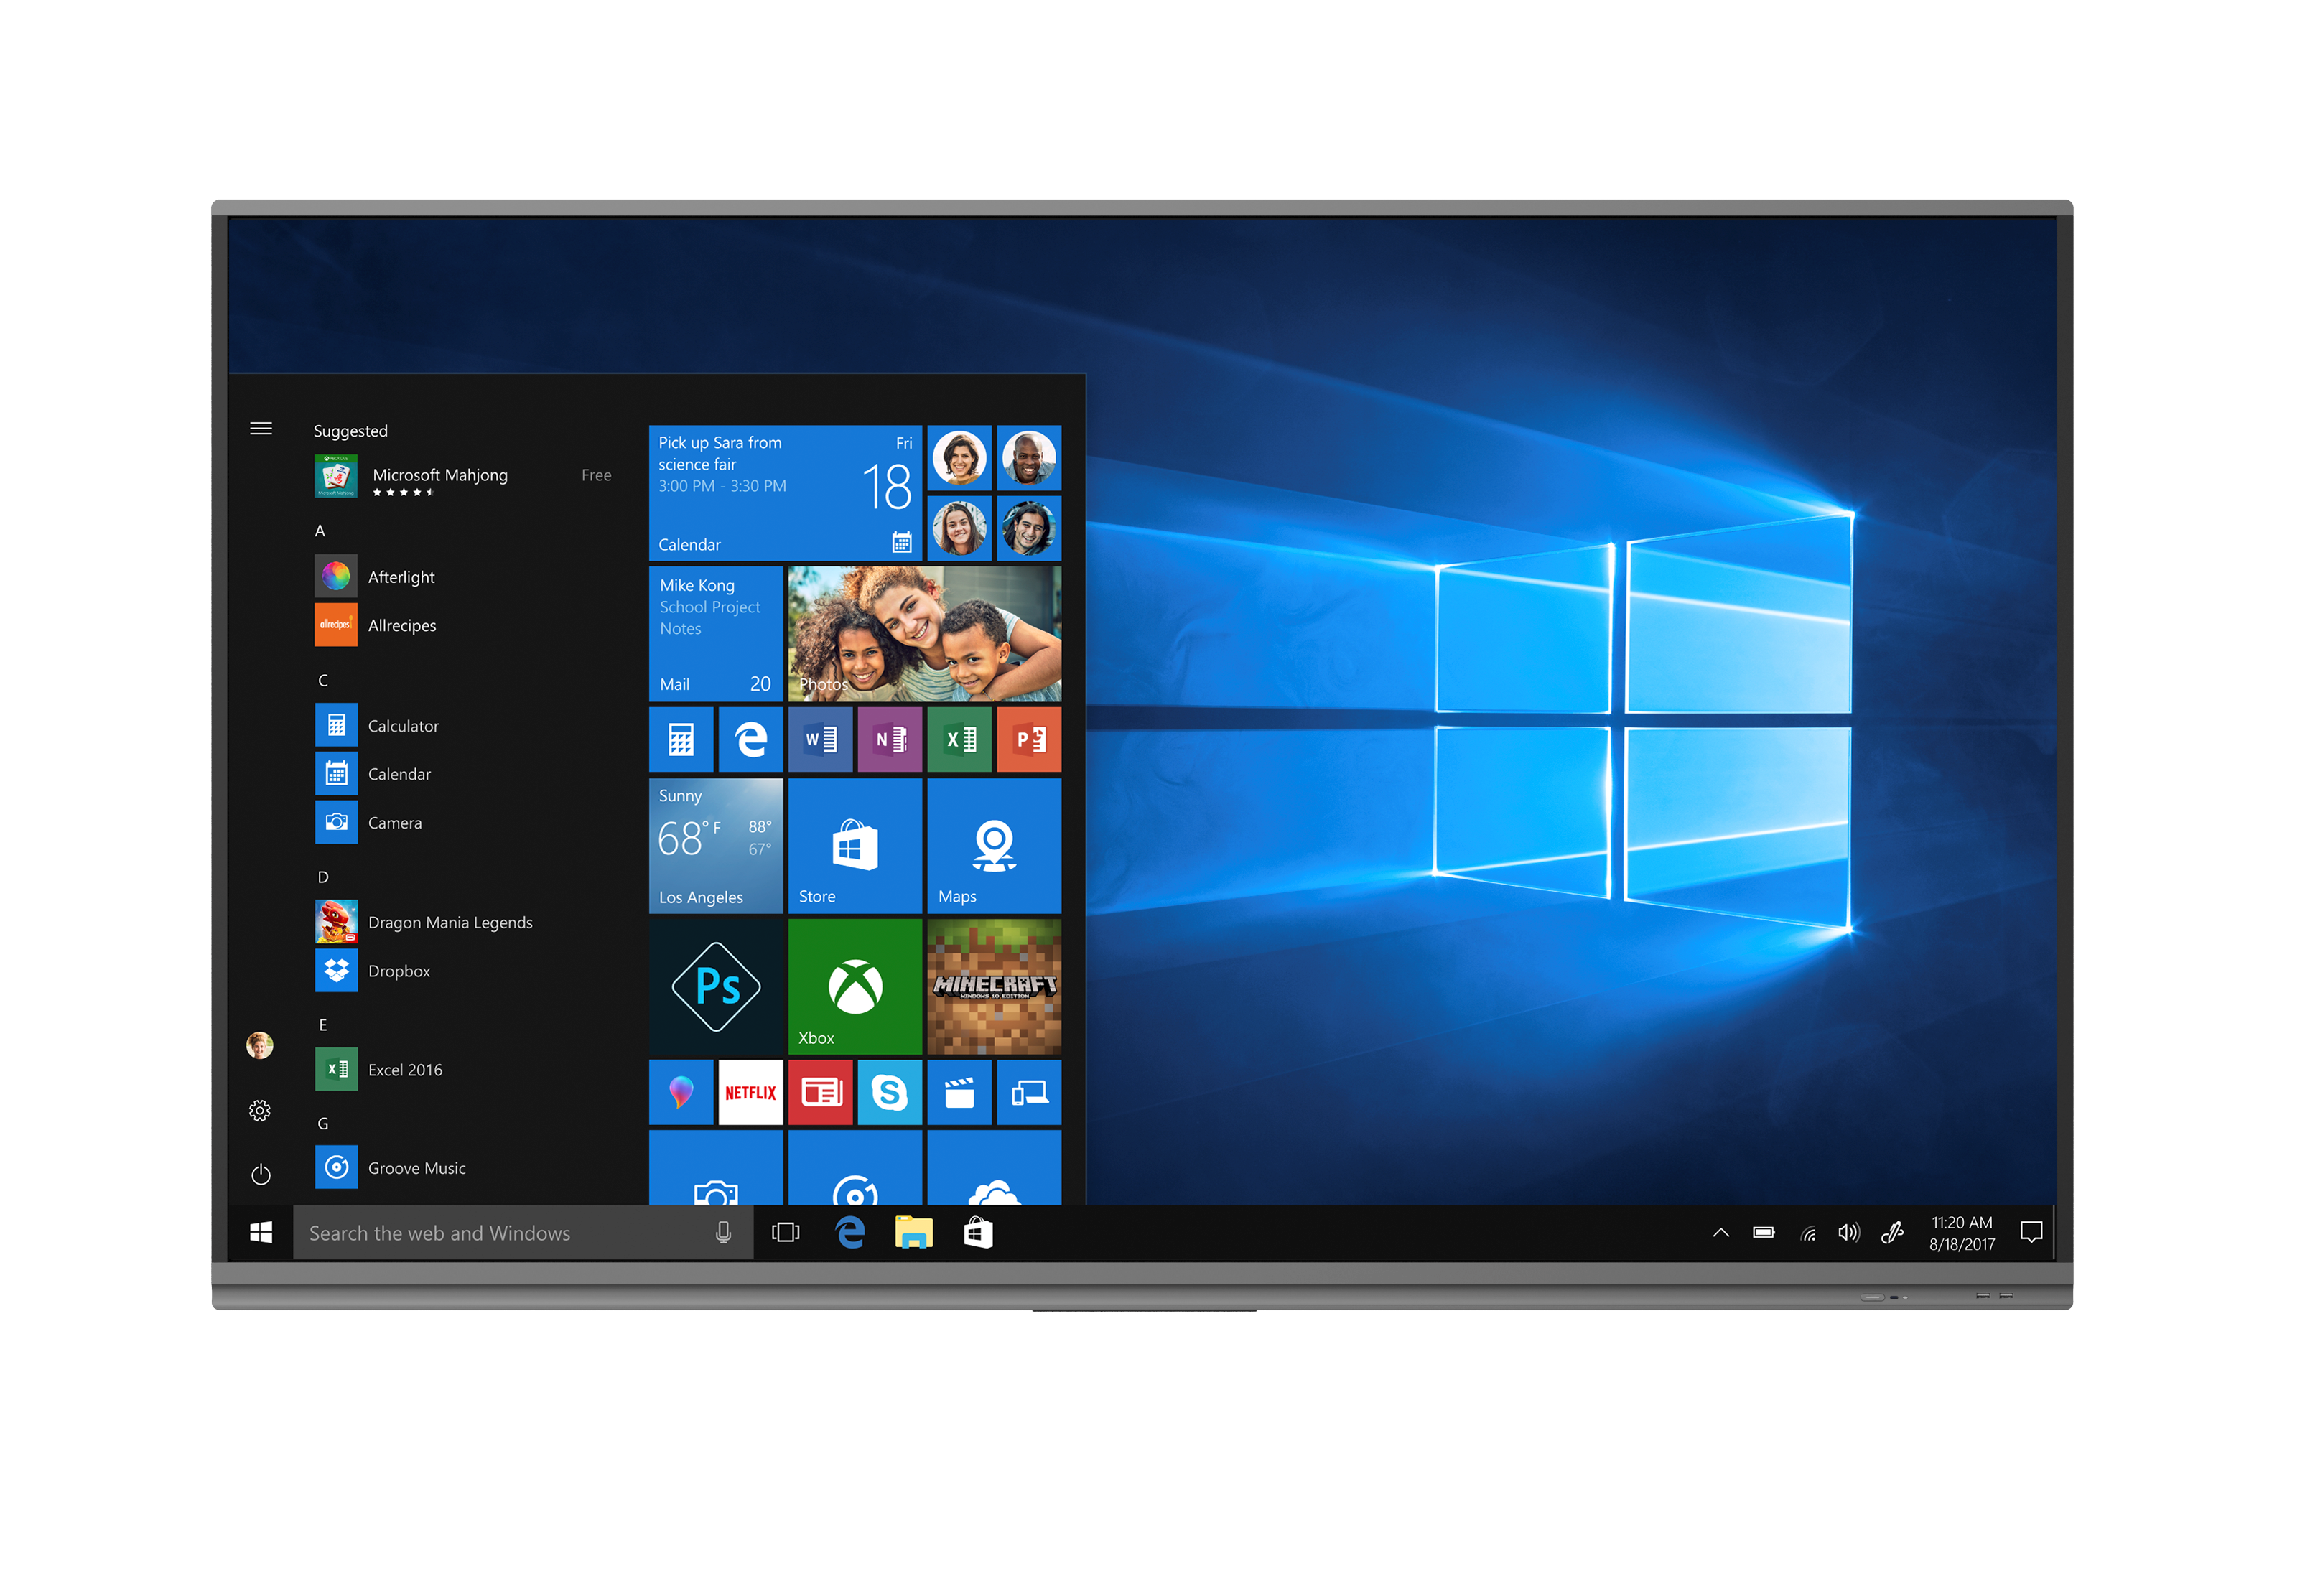Open the Movies & TV clapperboard tile
This screenshot has width=2305, height=1596.
(959, 1092)
